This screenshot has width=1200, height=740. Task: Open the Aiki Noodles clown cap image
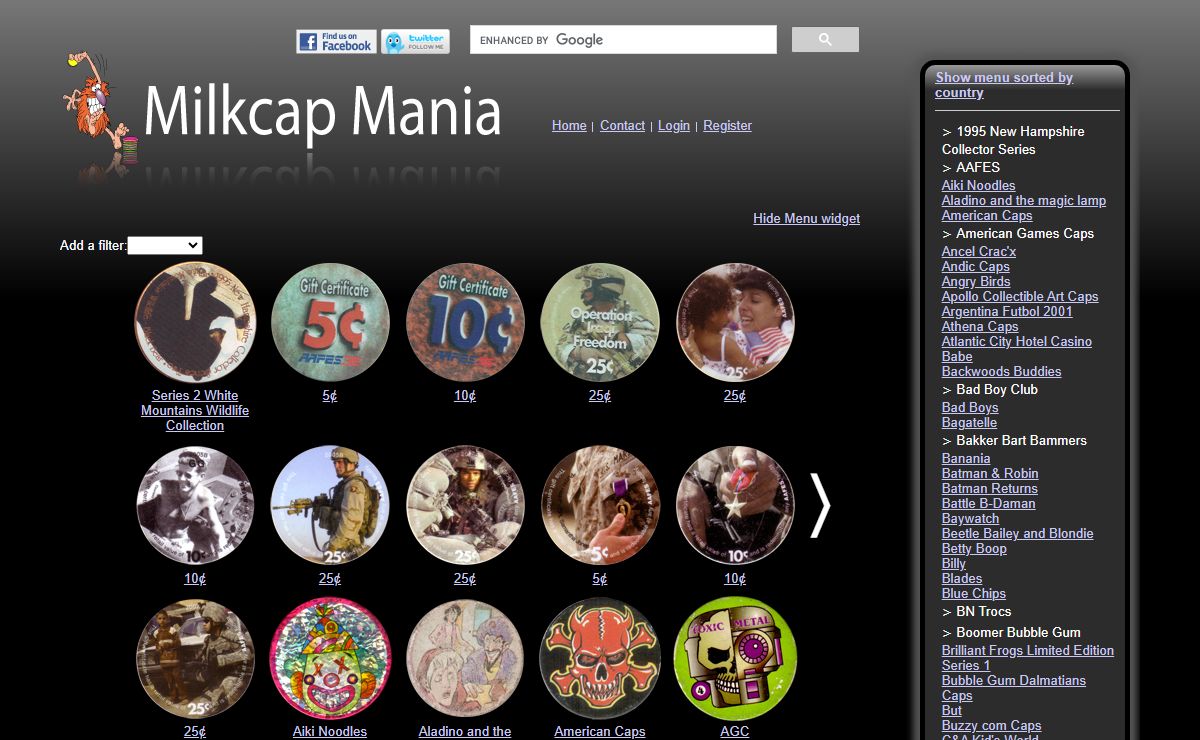[x=330, y=660]
